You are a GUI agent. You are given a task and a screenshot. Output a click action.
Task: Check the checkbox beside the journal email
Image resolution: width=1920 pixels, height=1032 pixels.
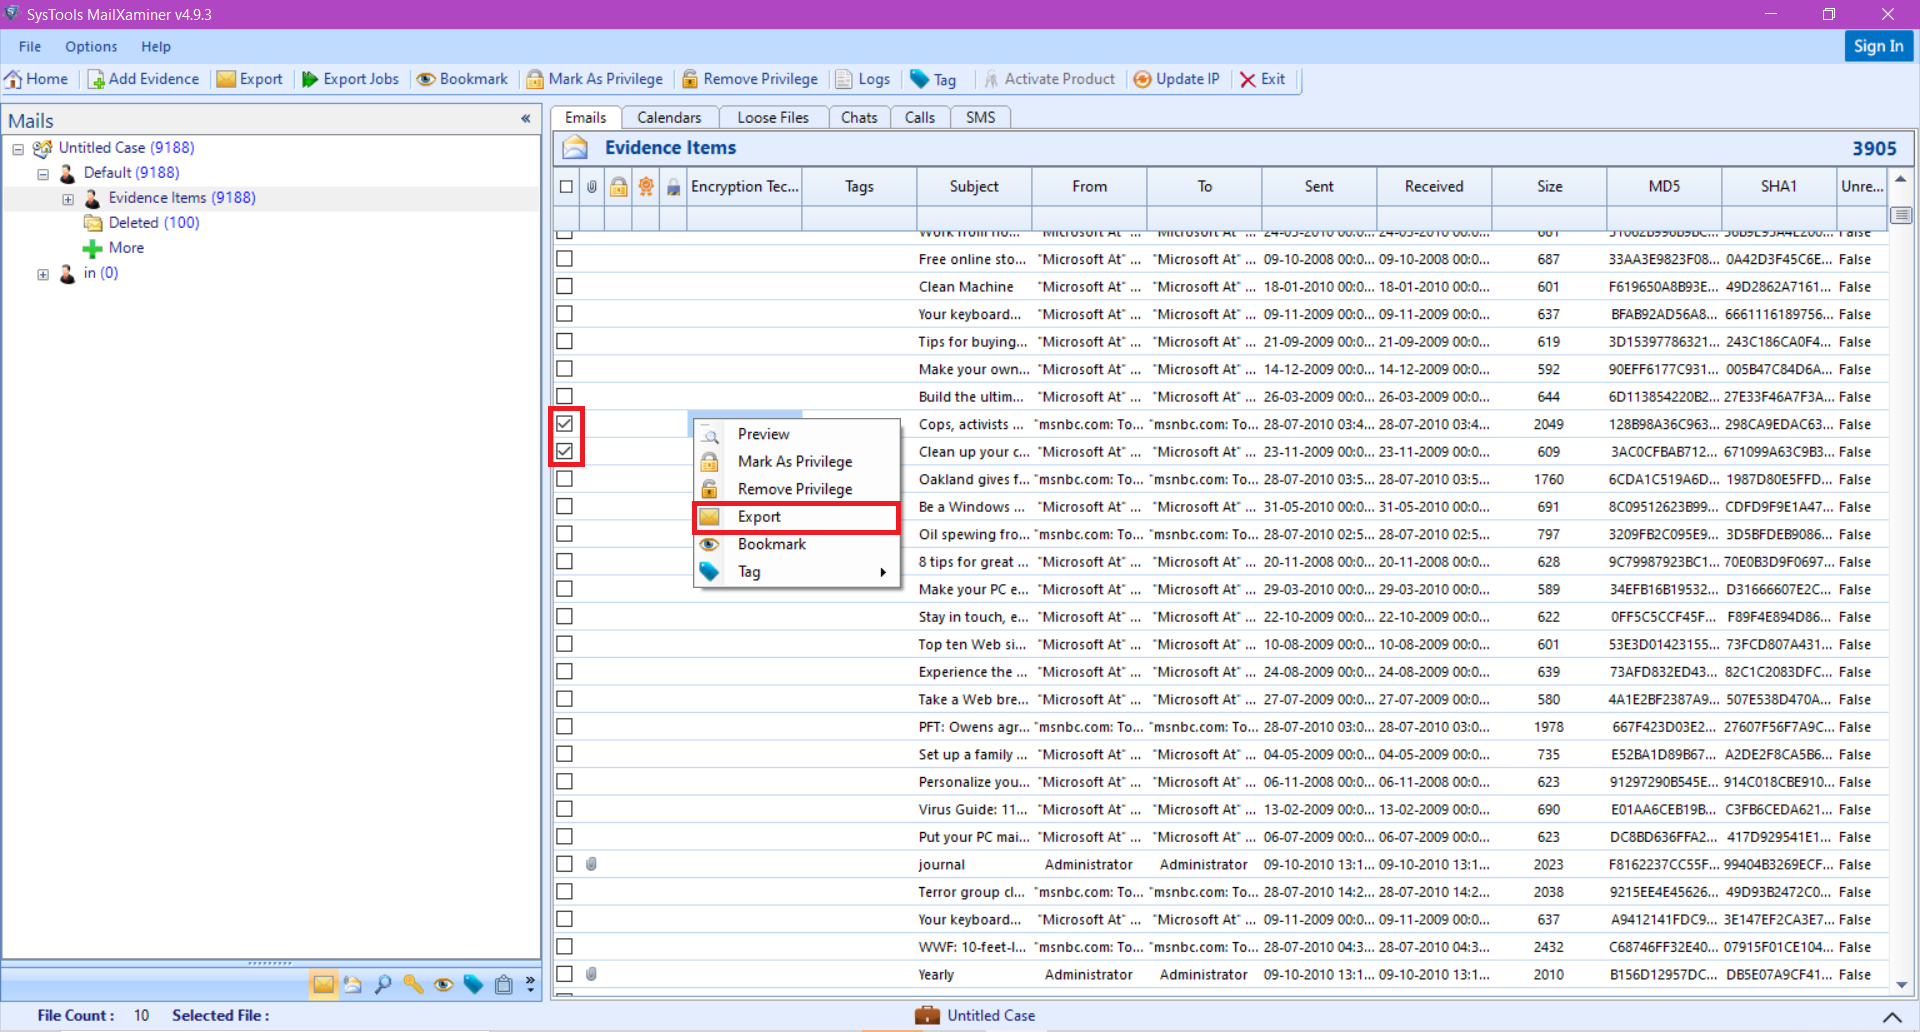point(566,864)
